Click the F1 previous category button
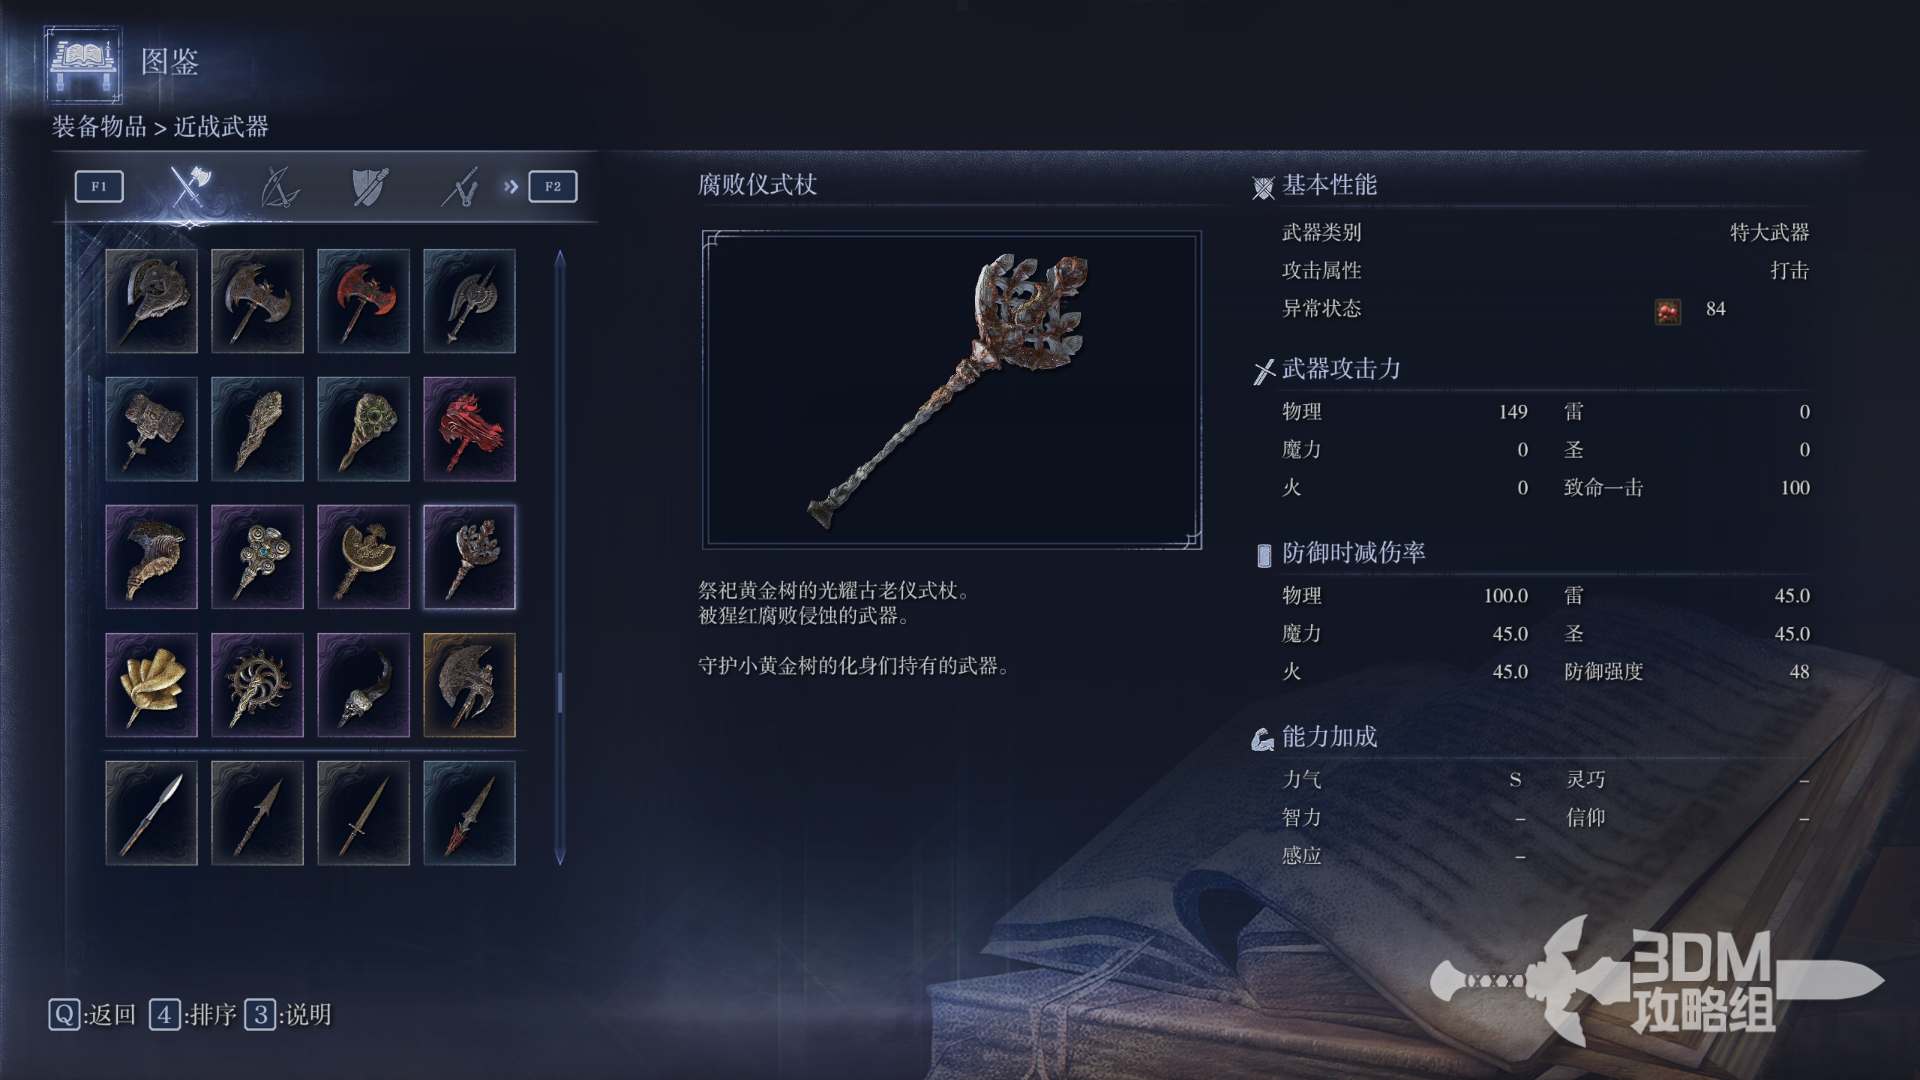 click(x=99, y=187)
